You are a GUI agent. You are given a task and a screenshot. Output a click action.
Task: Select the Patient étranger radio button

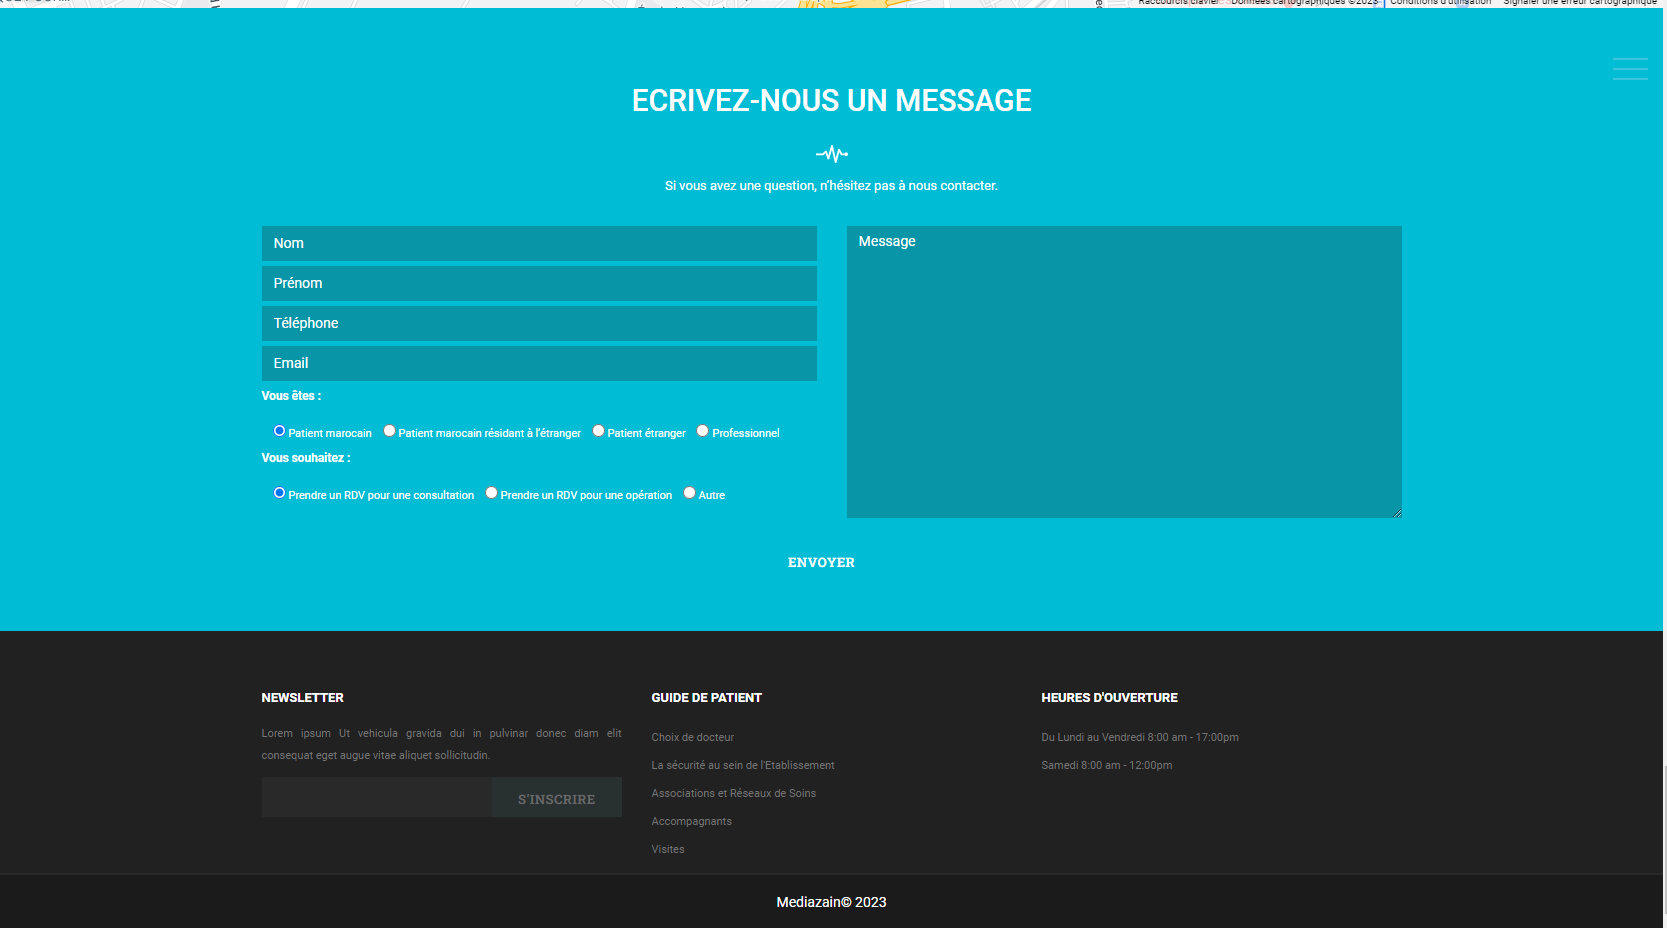(598, 431)
